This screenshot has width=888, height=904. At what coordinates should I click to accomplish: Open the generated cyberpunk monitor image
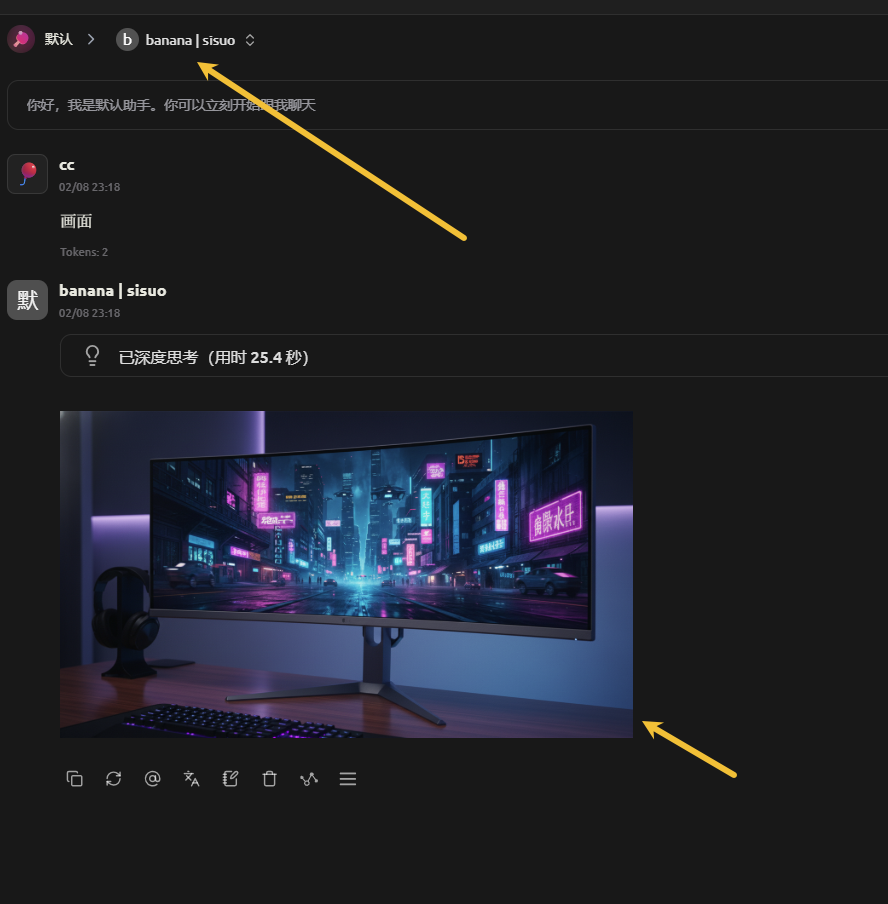[x=346, y=574]
